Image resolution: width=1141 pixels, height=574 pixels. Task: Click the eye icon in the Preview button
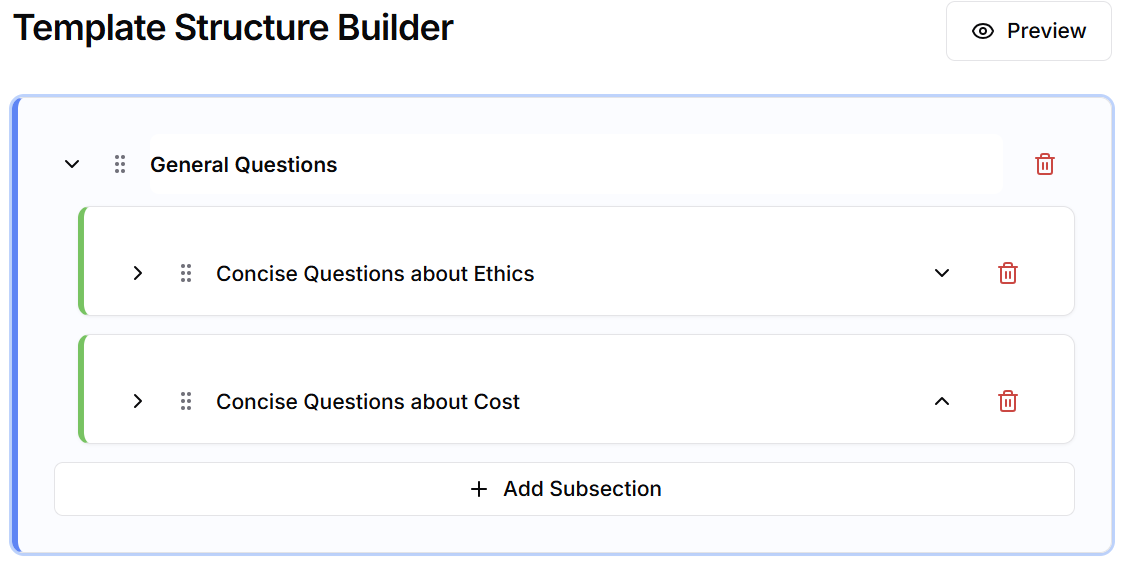pos(983,31)
